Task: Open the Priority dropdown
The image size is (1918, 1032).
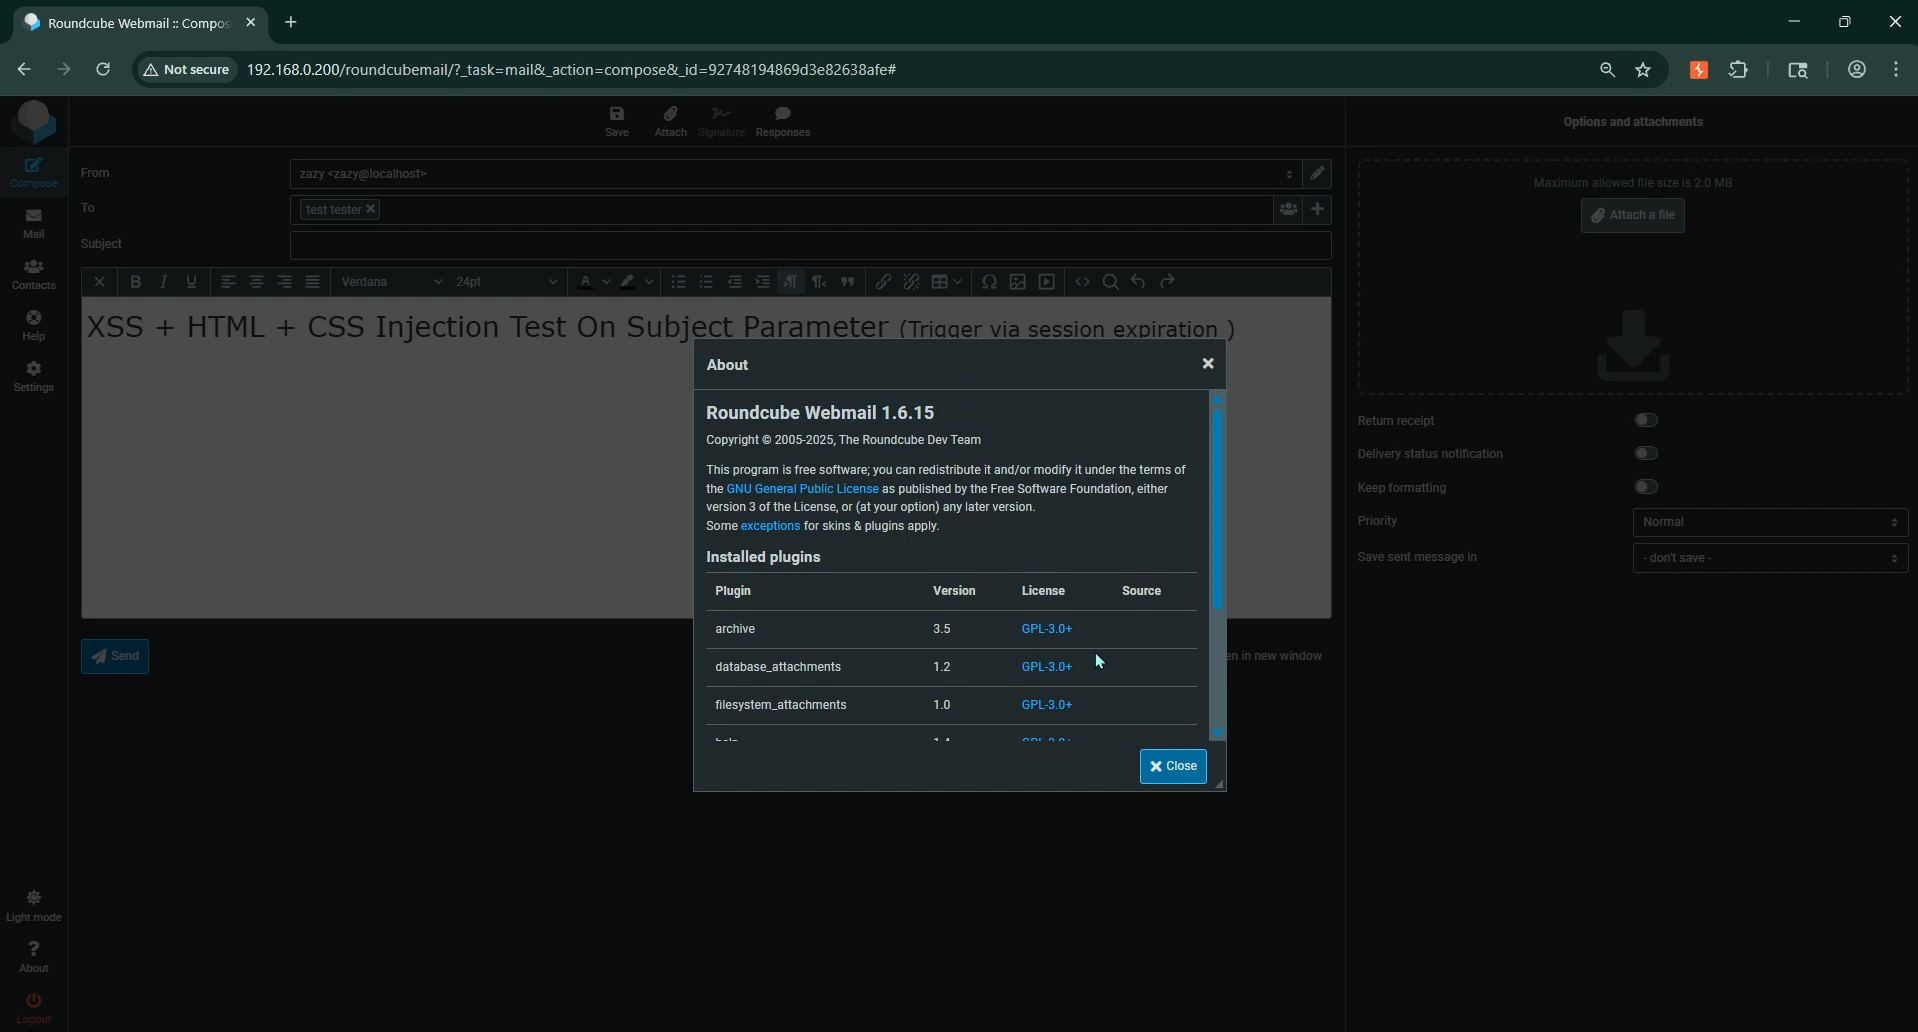Action: [x=1770, y=522]
